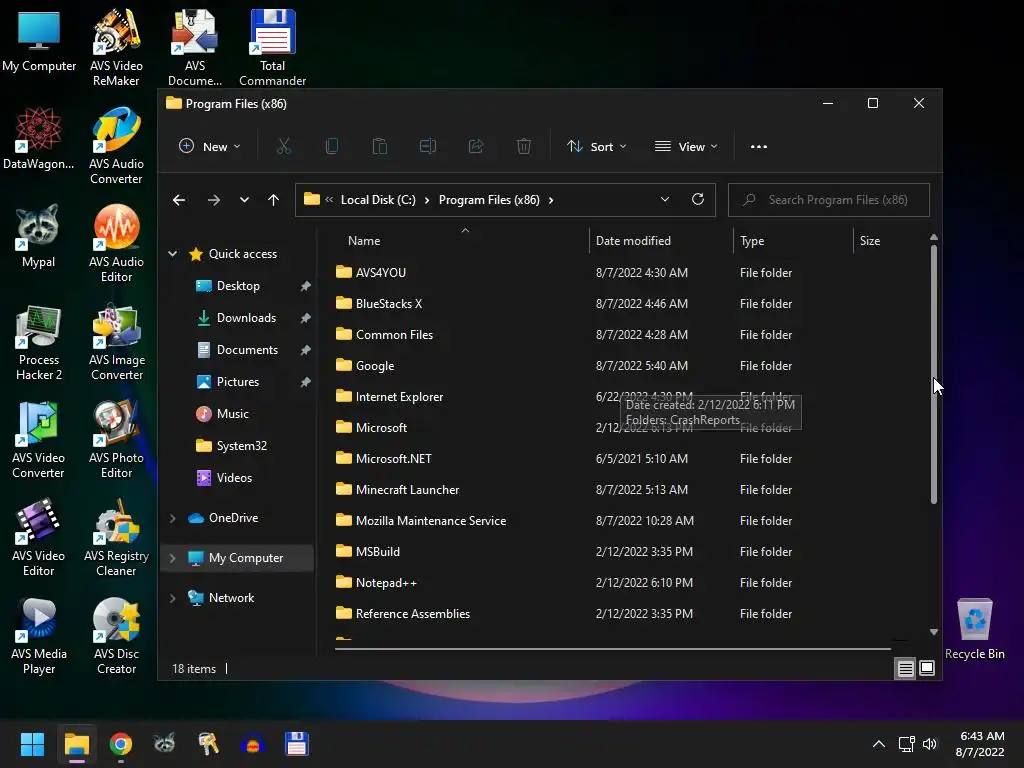Select the Recycle Bin desktop icon
Image resolution: width=1024 pixels, height=768 pixels.
coord(974,628)
